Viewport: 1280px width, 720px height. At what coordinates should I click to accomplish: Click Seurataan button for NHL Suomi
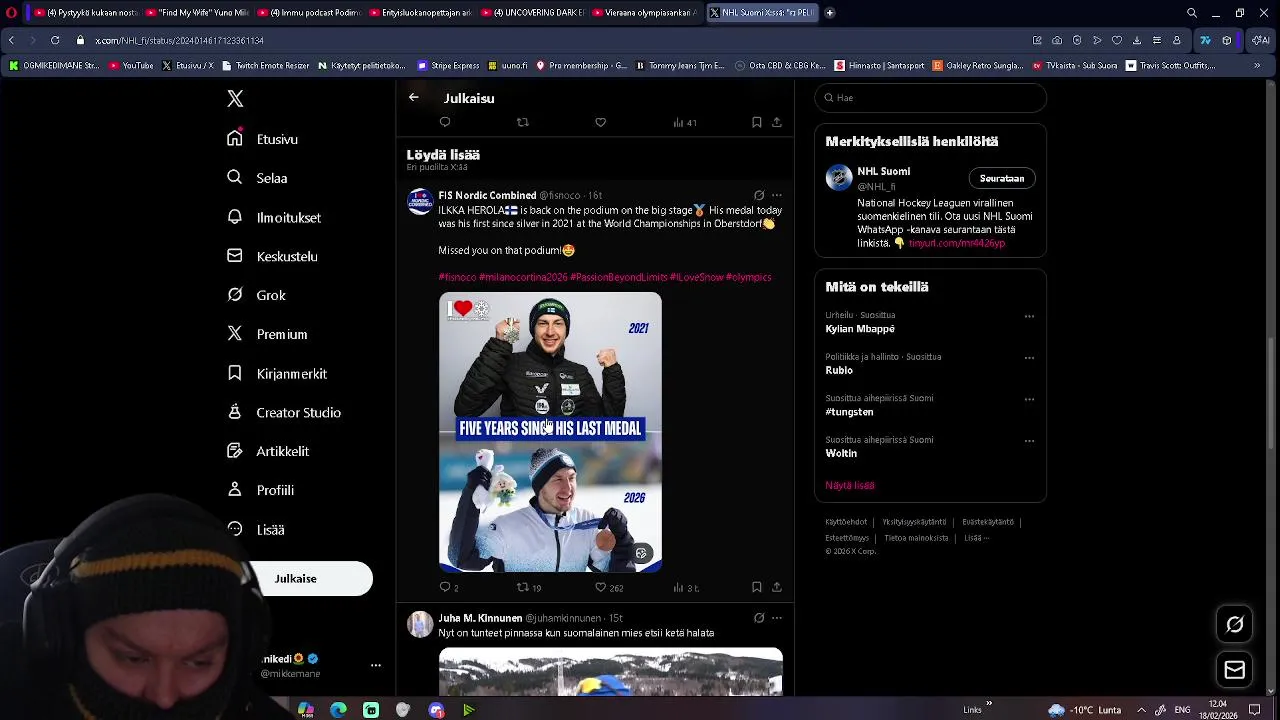tap(1002, 178)
